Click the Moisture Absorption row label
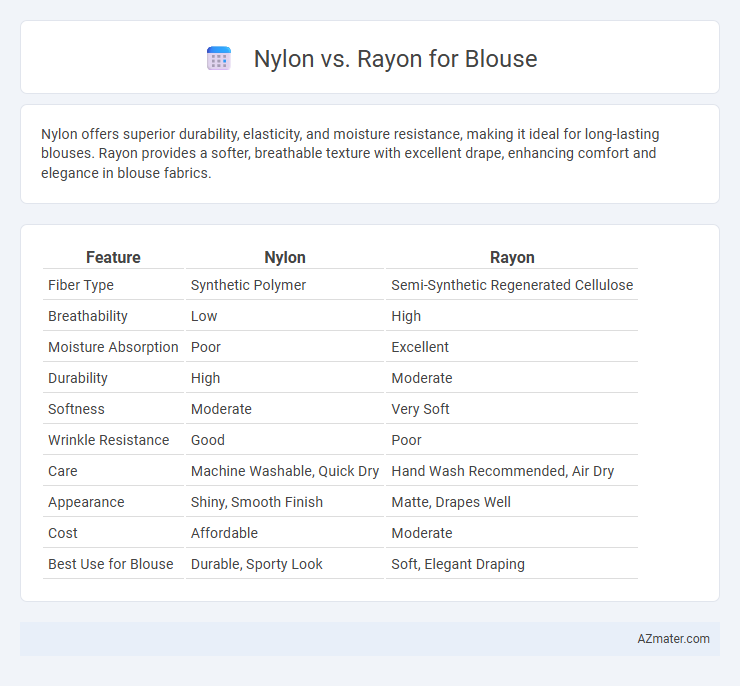The image size is (740, 686). coord(113,347)
